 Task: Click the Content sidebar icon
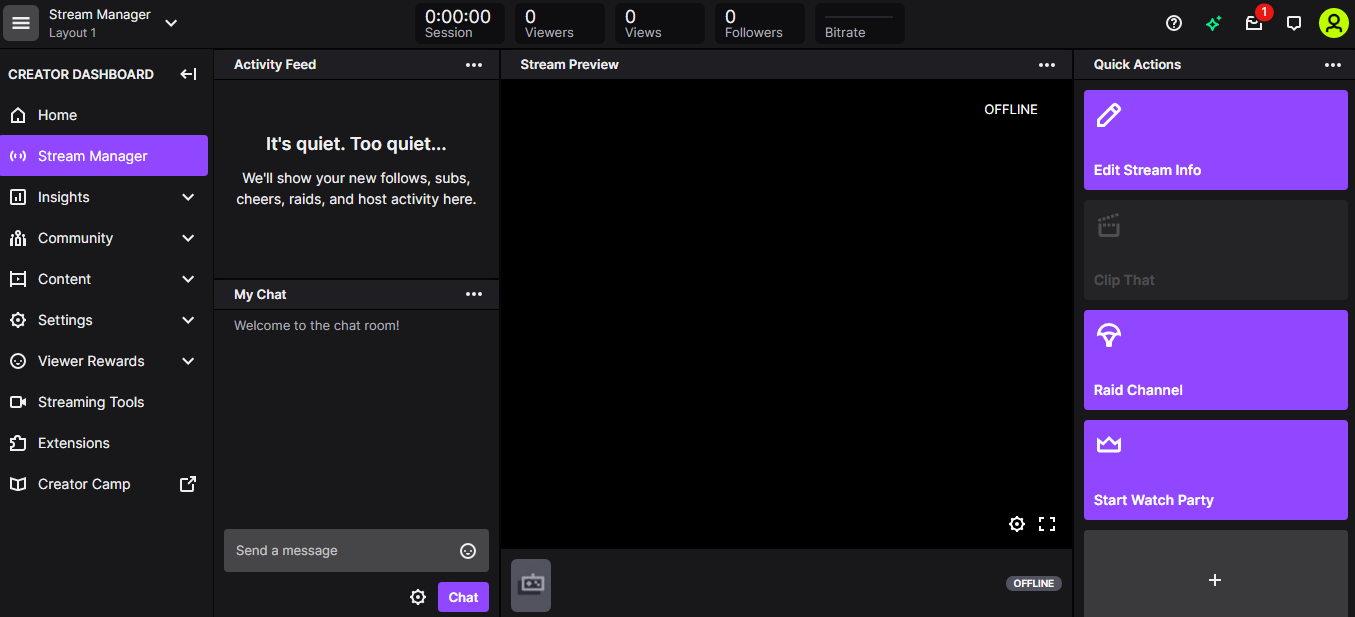tap(18, 279)
